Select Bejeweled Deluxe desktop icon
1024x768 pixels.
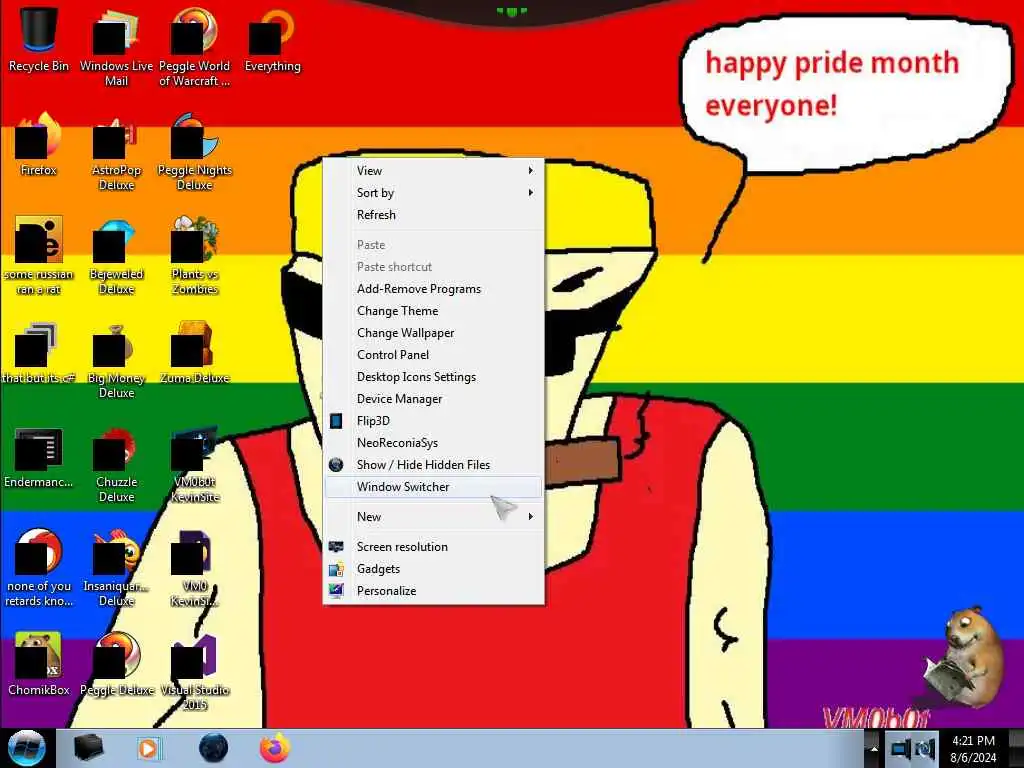116,255
